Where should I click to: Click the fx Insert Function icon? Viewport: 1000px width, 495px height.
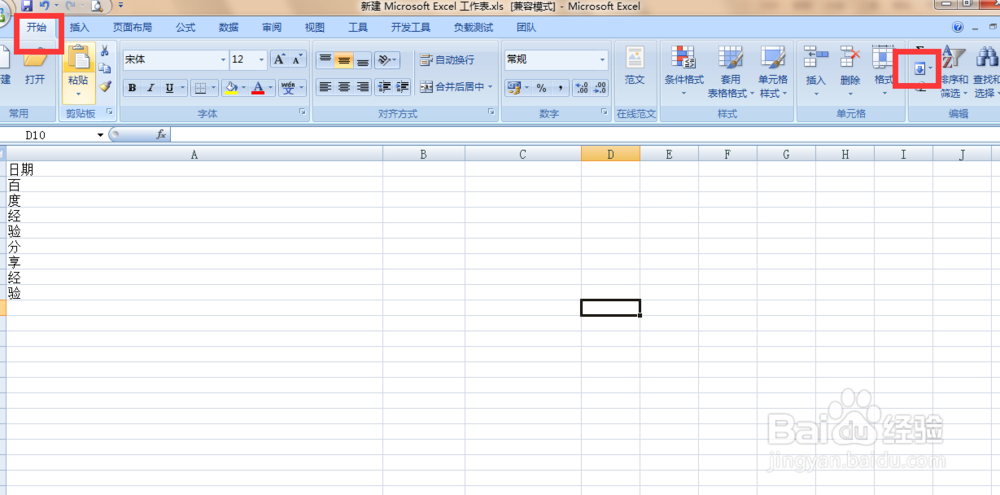[x=161, y=135]
